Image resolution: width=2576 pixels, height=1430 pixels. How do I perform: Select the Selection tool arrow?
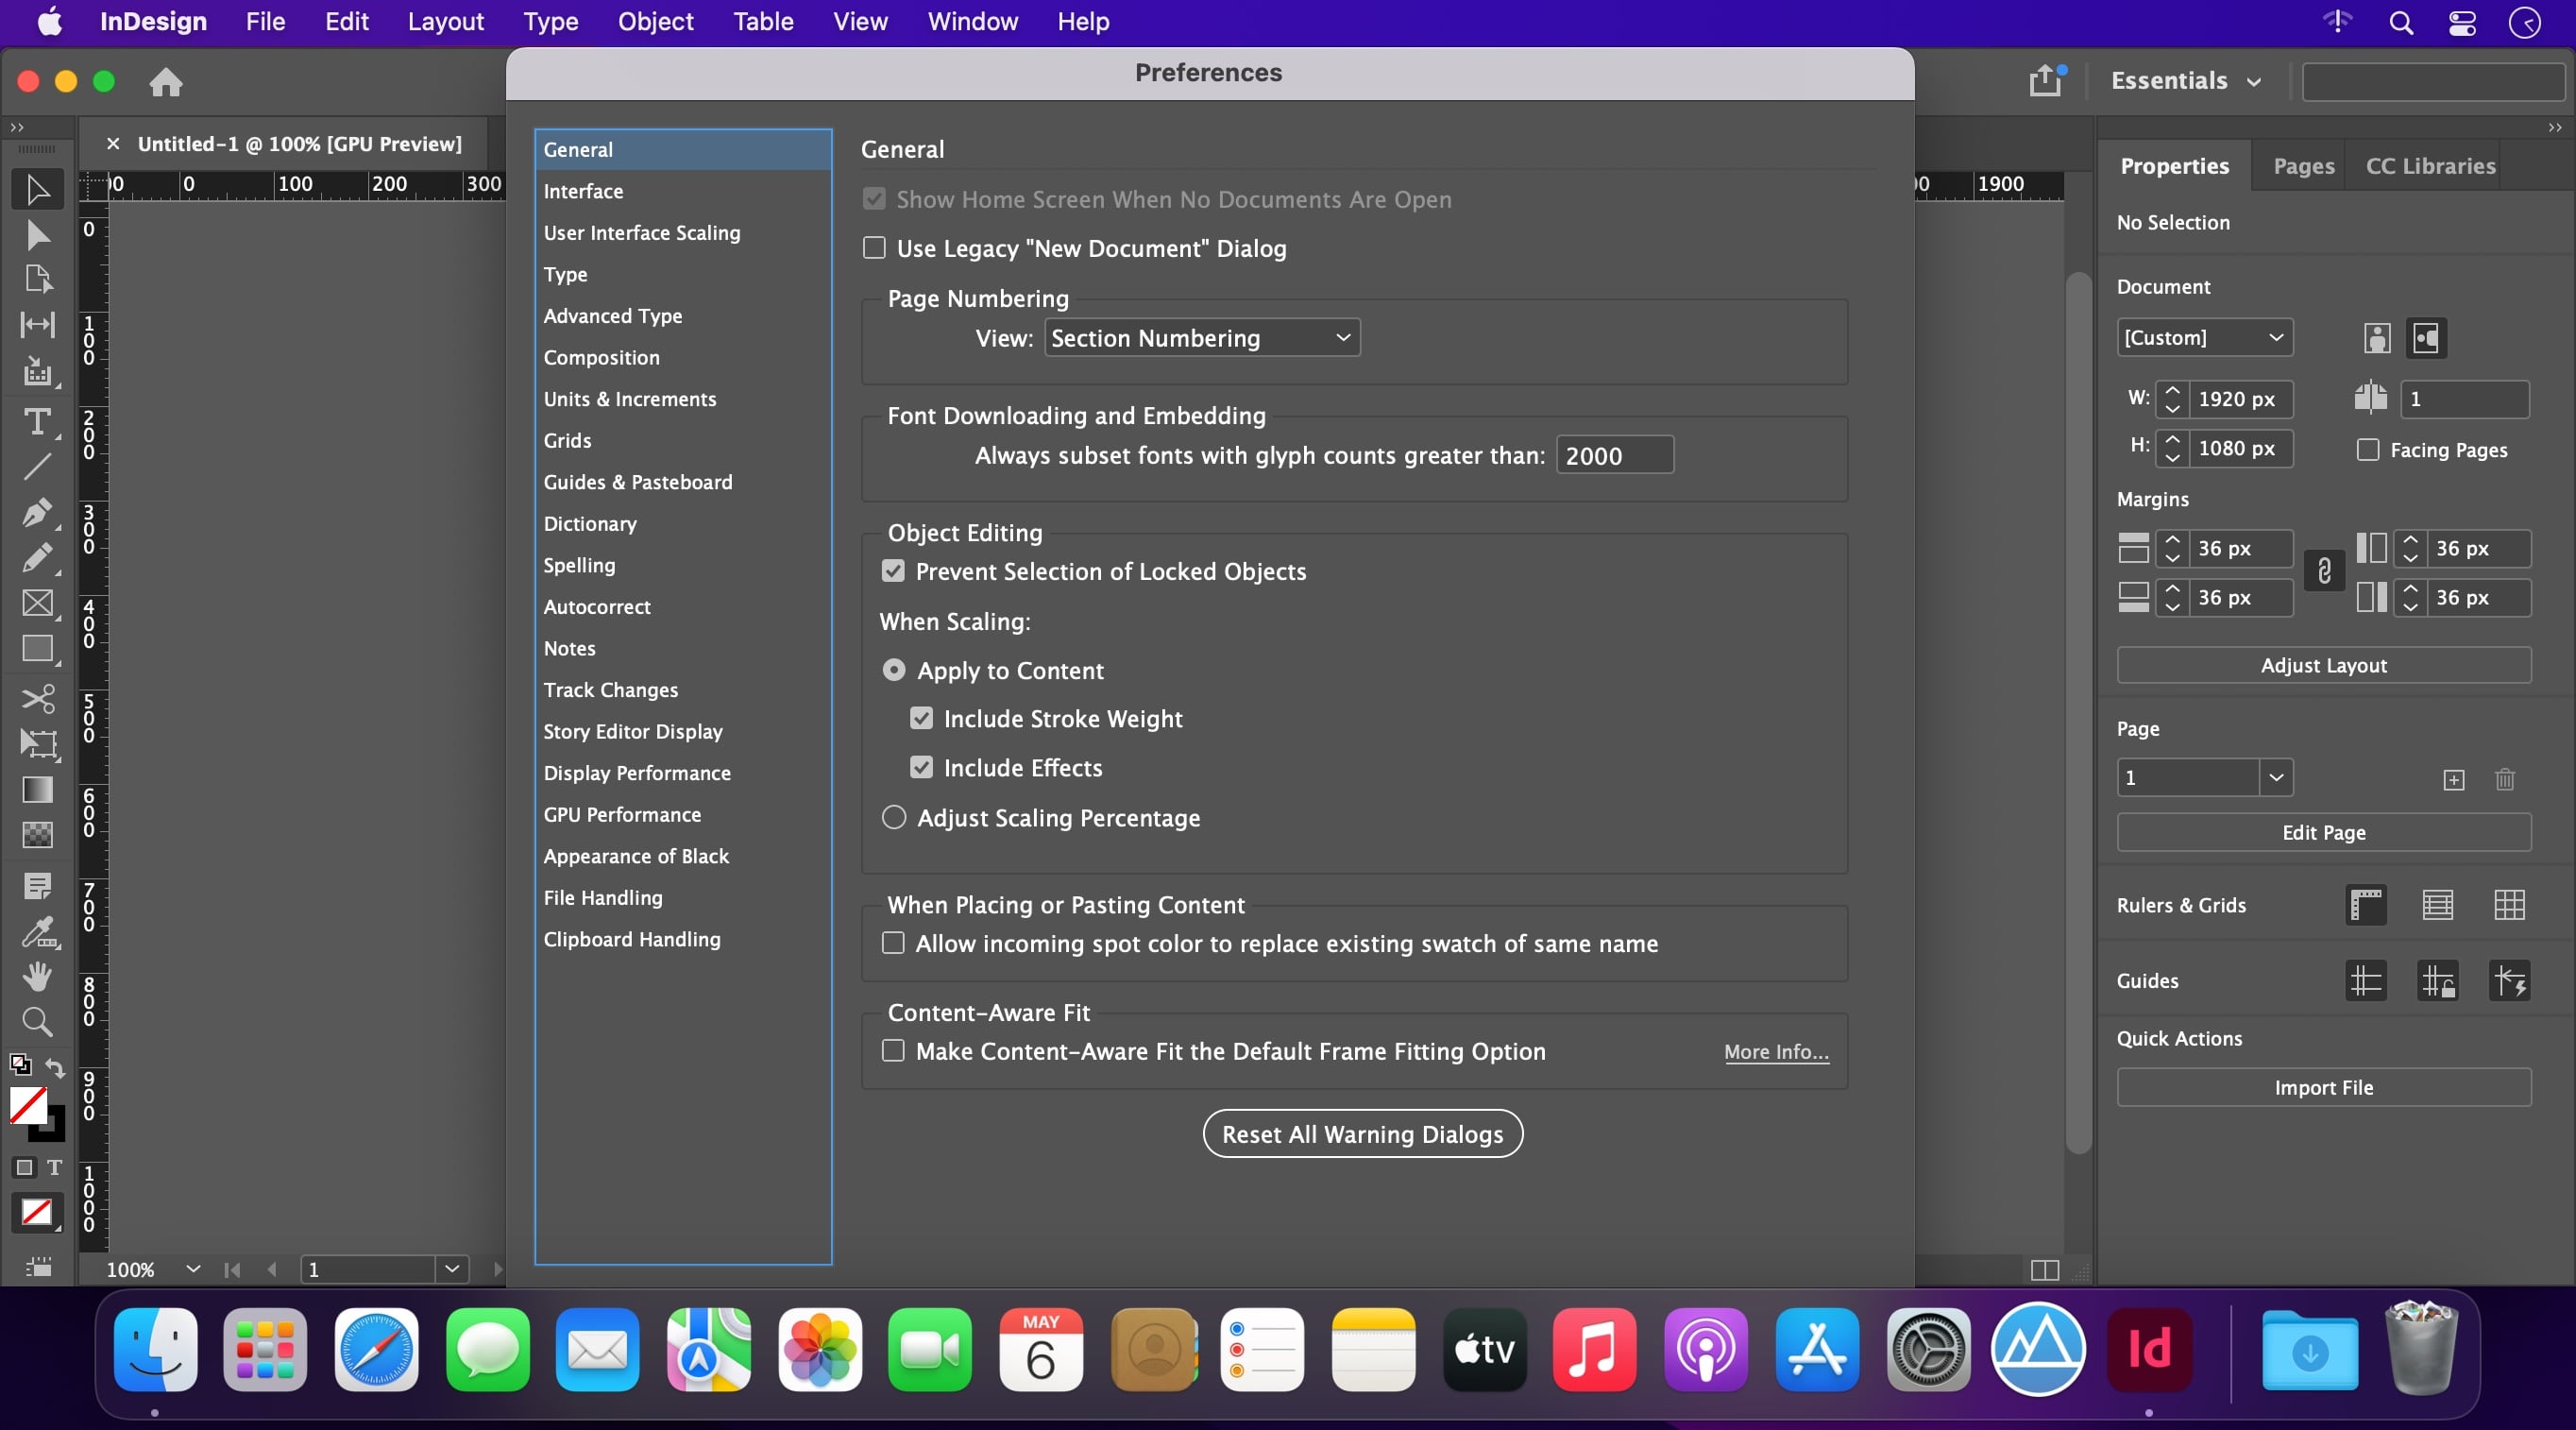pyautogui.click(x=38, y=189)
